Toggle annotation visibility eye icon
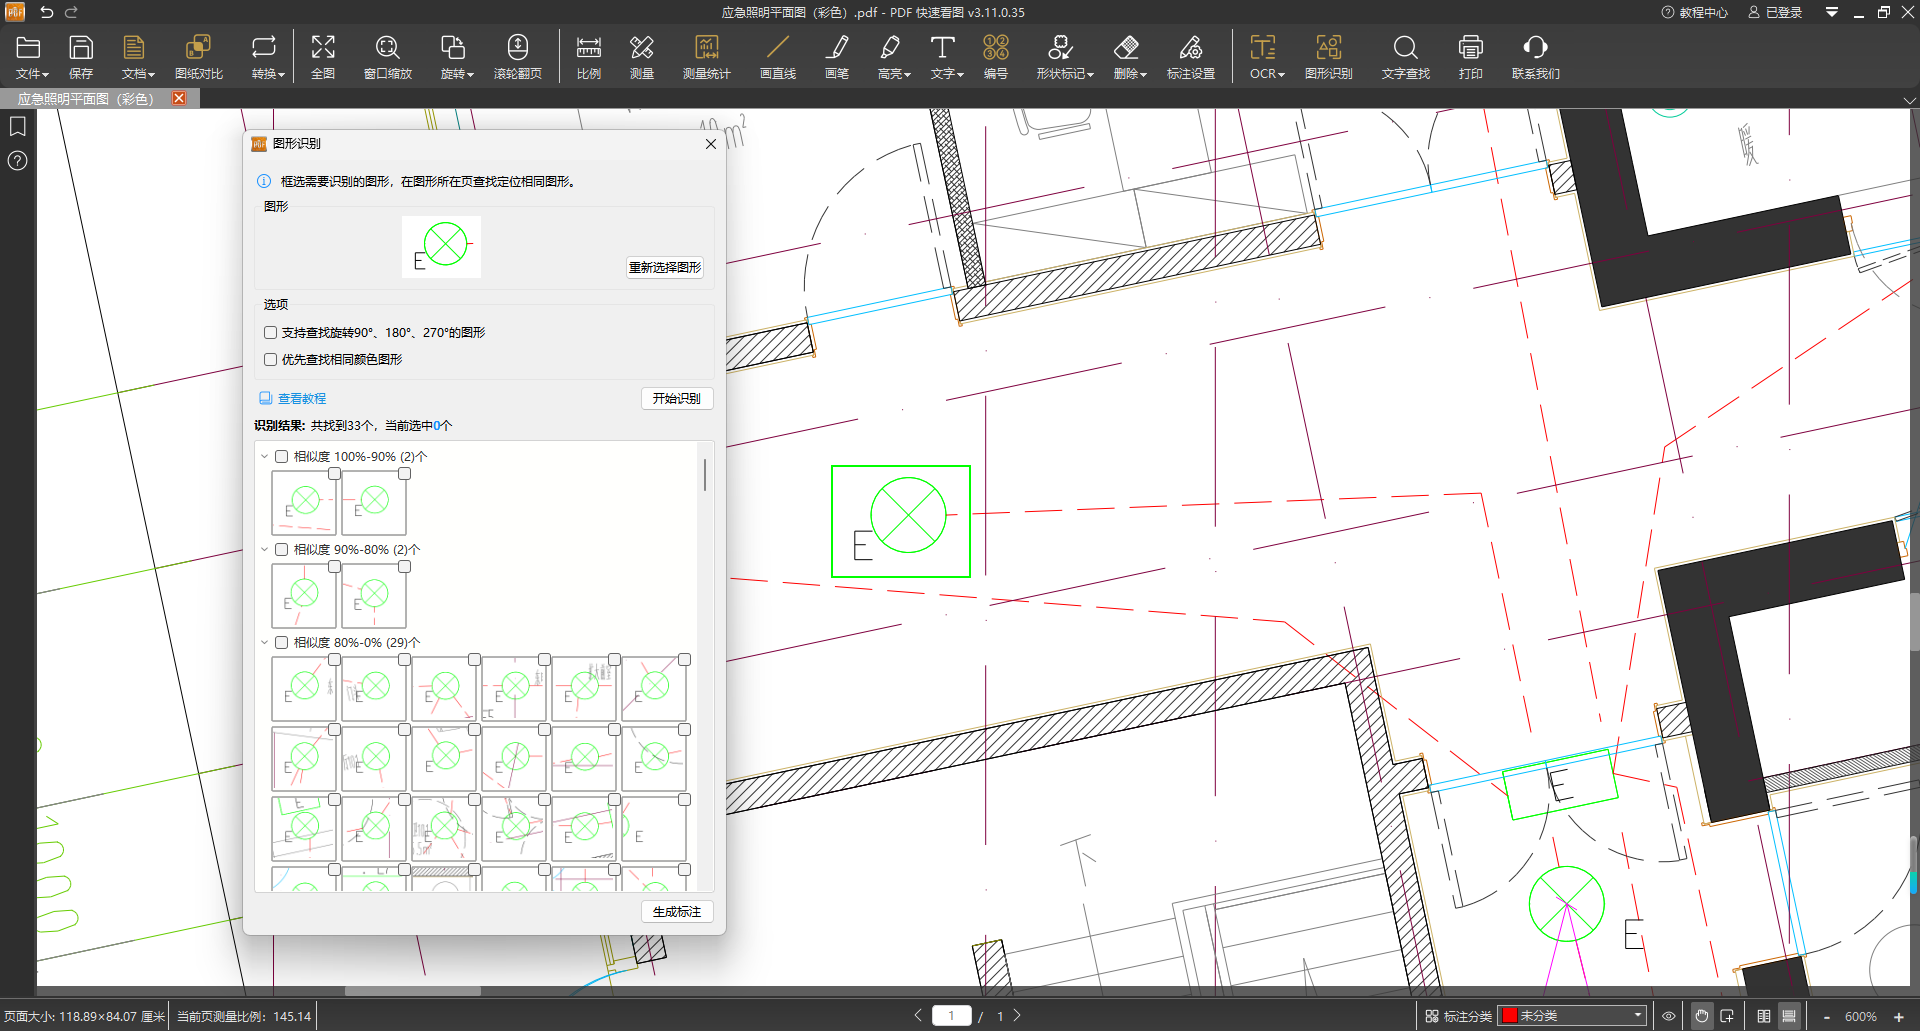This screenshot has height=1031, width=1920. tap(1669, 1016)
